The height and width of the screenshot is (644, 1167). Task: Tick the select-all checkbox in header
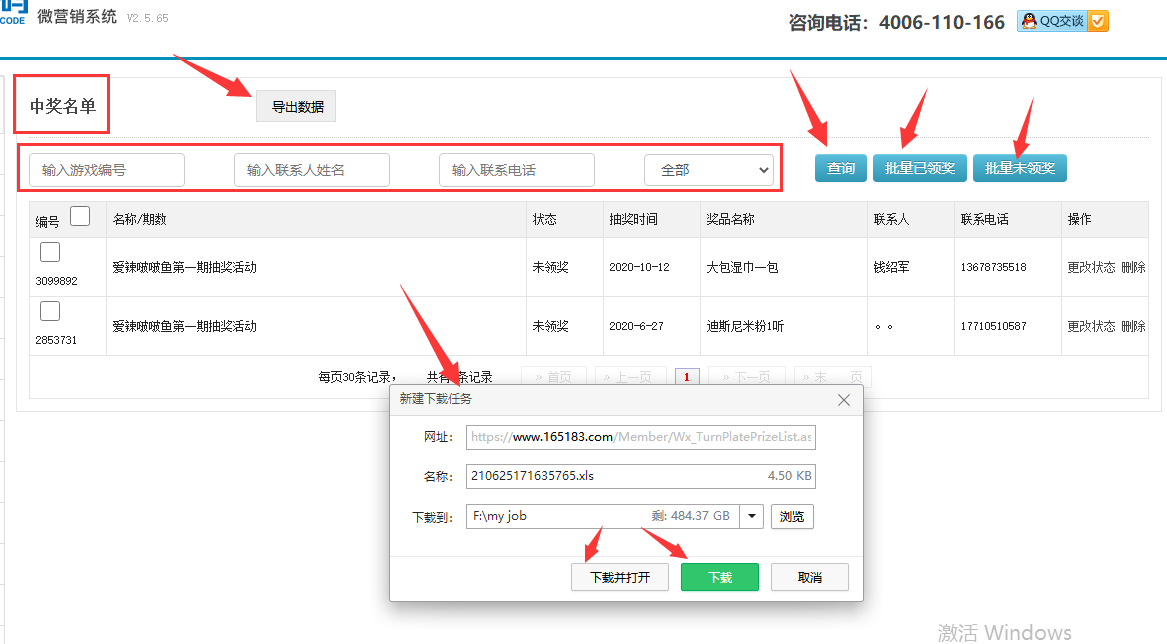(80, 216)
